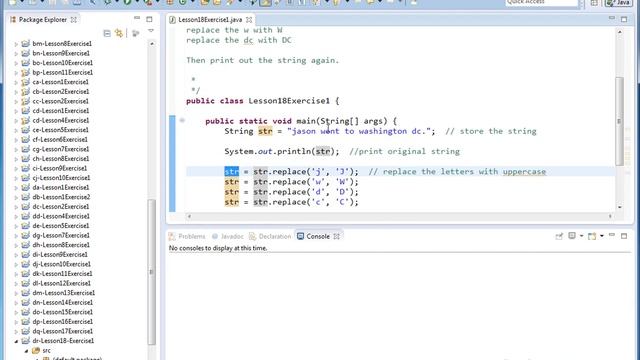Select cc-Lesson2Exercise1 in the tree
This screenshot has width=640, height=360.
[60, 101]
